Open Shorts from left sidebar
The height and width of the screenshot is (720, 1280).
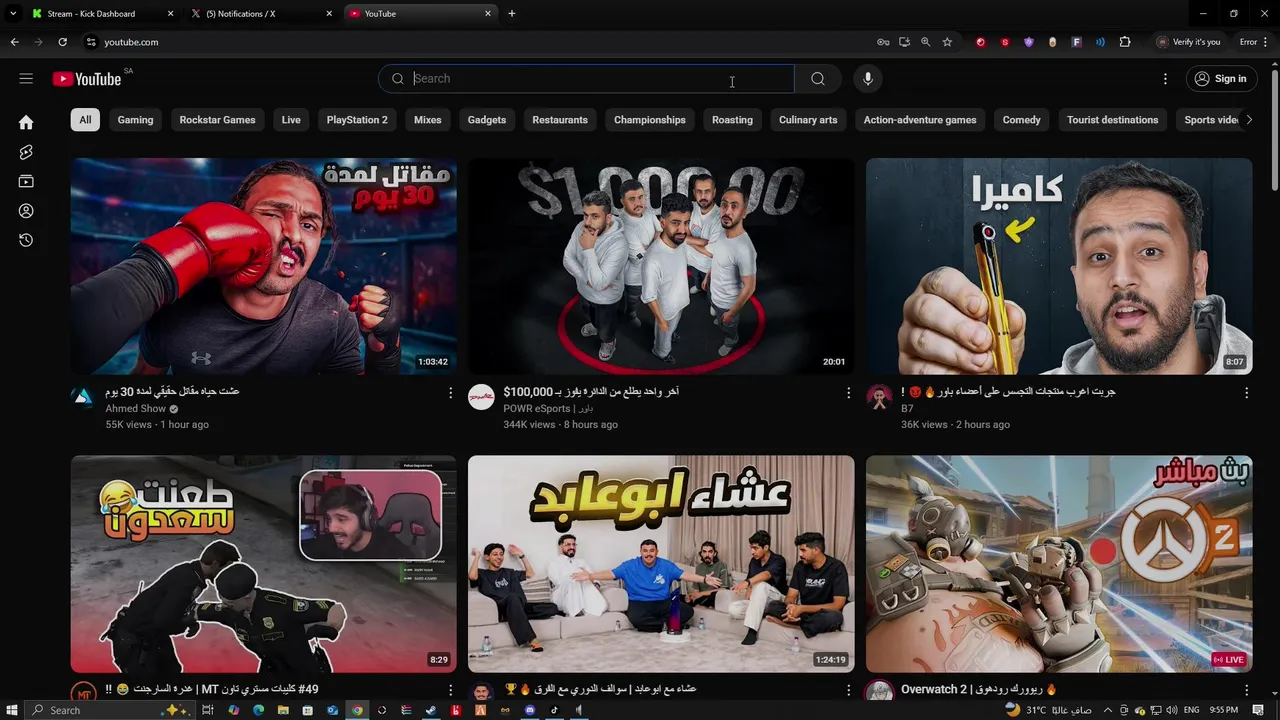click(x=26, y=152)
